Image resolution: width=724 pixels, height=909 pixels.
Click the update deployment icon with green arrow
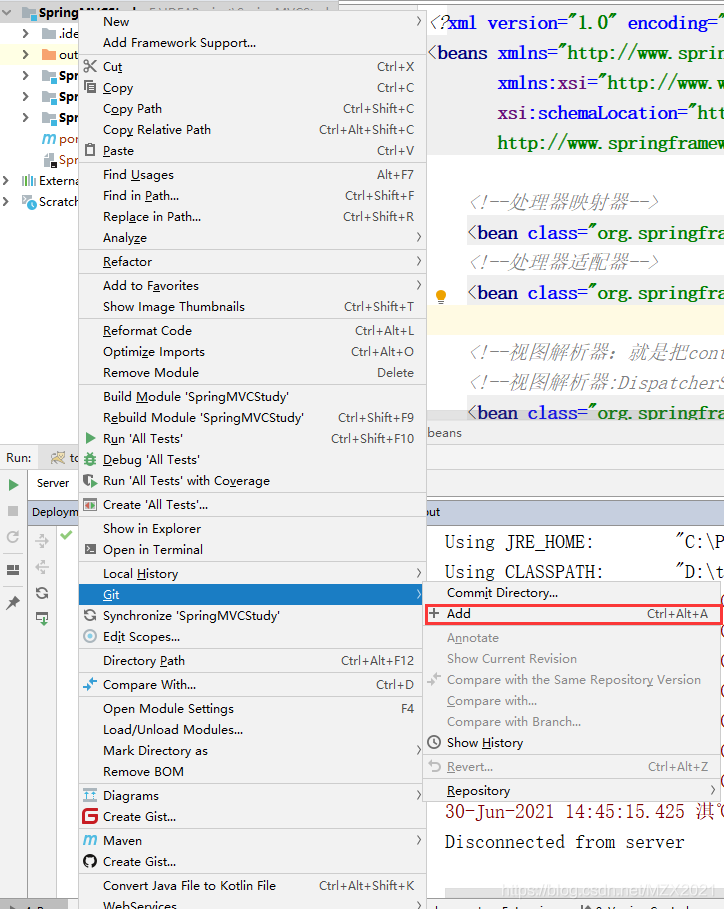point(42,619)
